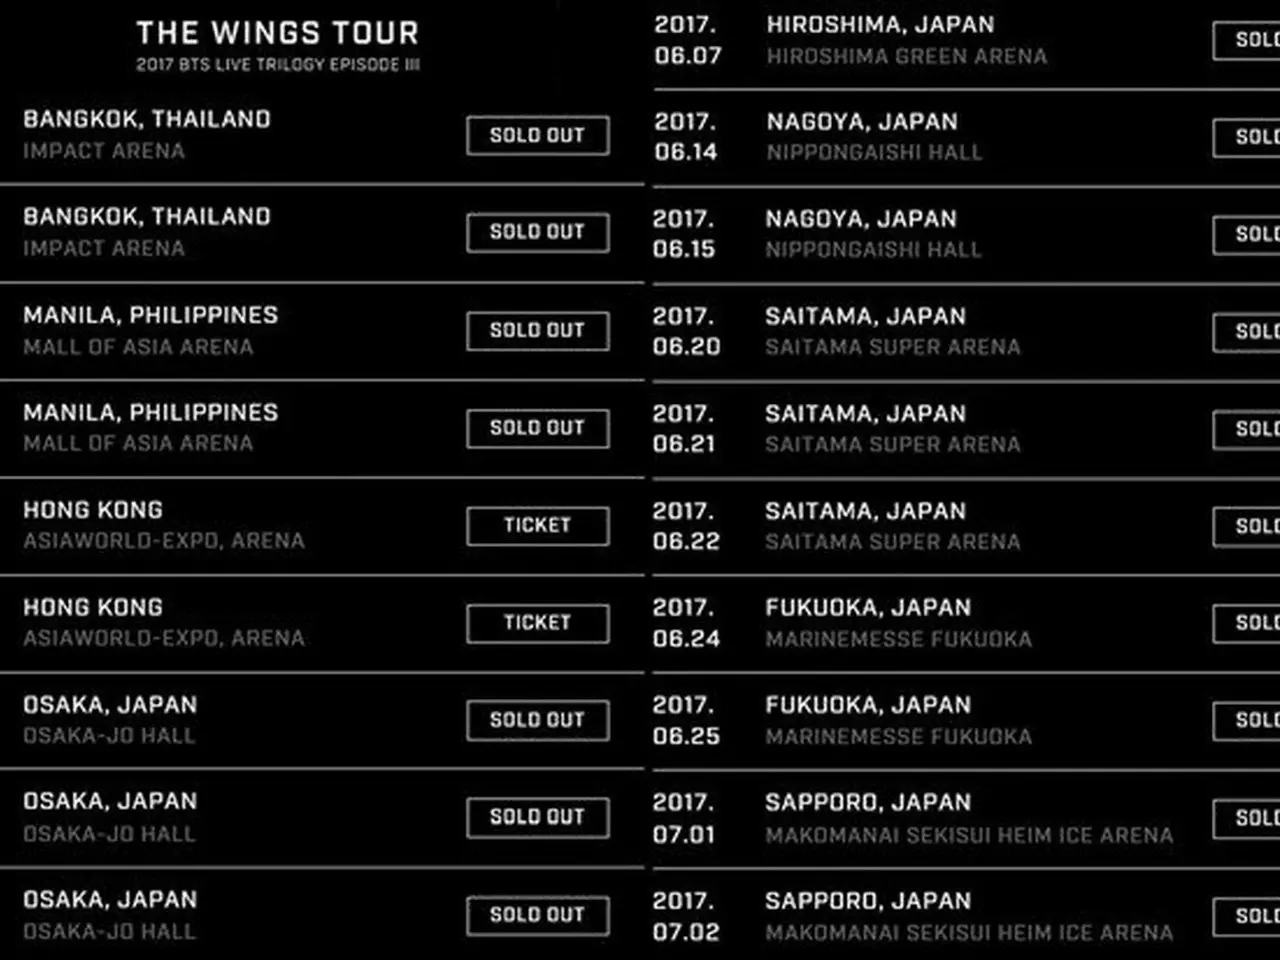Screen dimensions: 1280x960
Task: Select the Sapporo 07.01 Makomanai listing
Action: click(966, 818)
